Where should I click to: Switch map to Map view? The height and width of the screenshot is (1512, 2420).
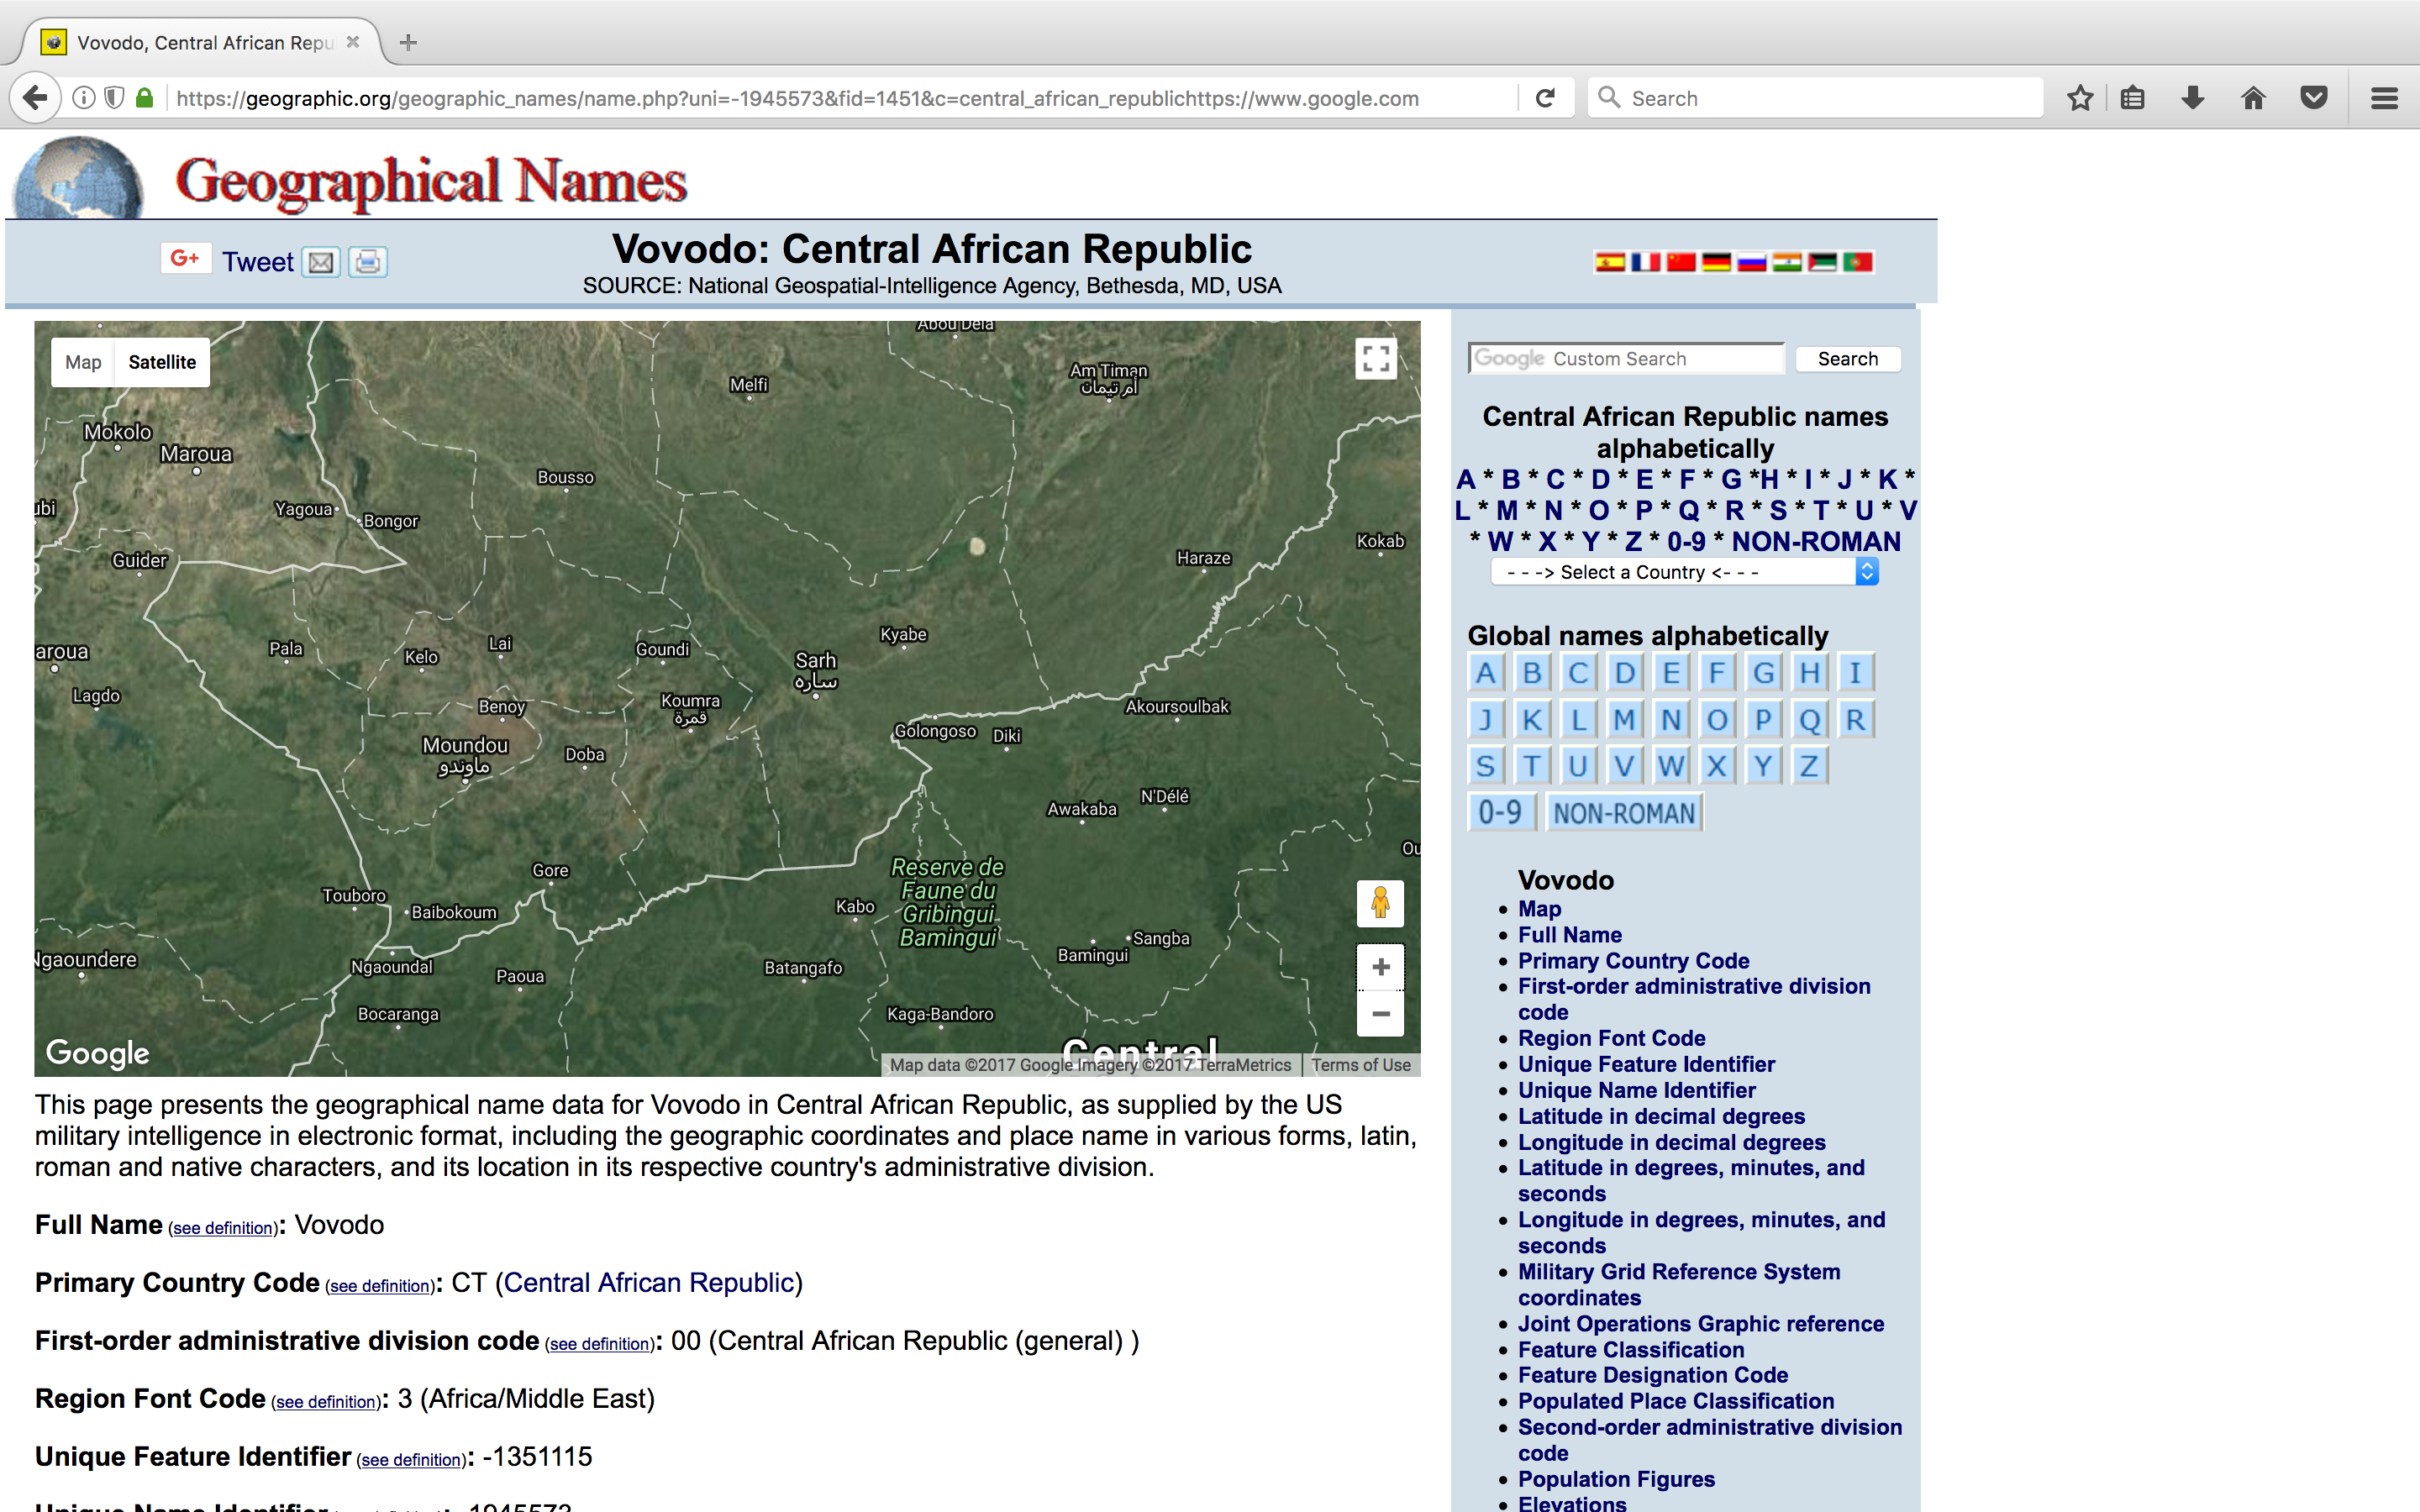[83, 362]
